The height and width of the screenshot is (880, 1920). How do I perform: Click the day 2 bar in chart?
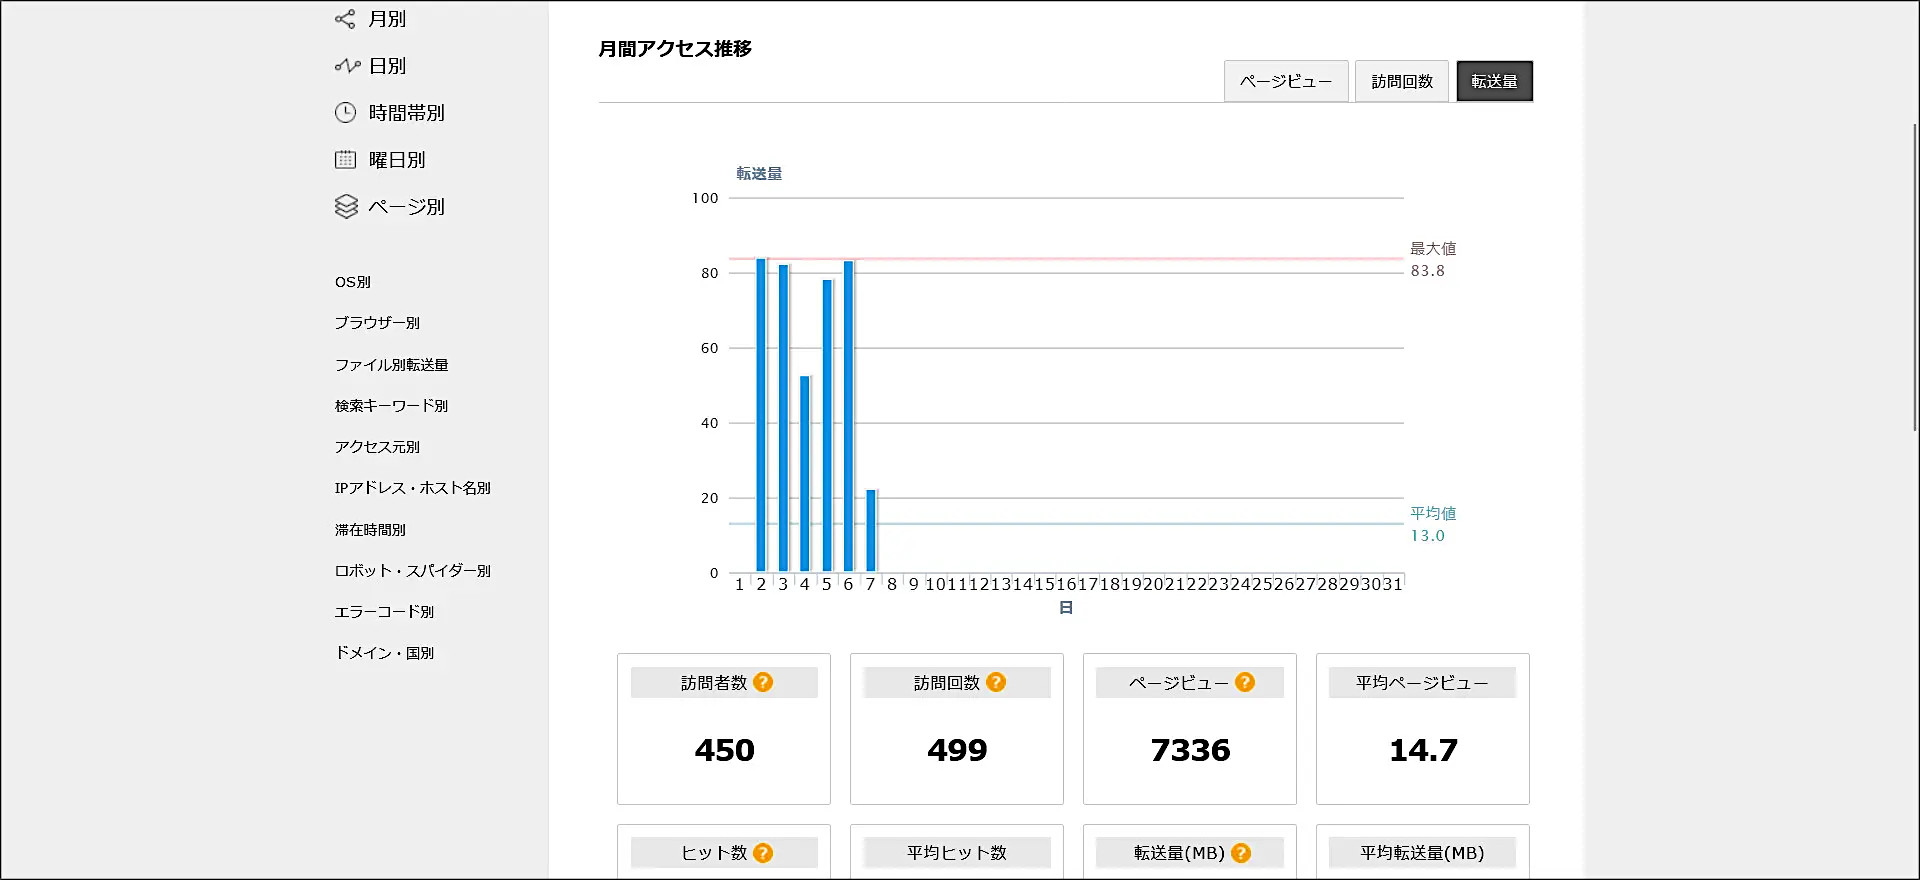click(x=761, y=415)
